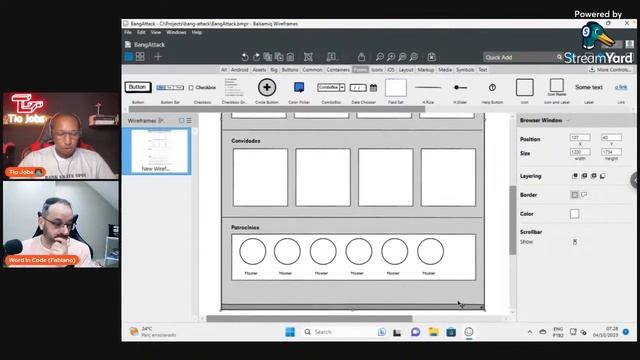
Task: Open the Edit menu
Action: pos(141,32)
